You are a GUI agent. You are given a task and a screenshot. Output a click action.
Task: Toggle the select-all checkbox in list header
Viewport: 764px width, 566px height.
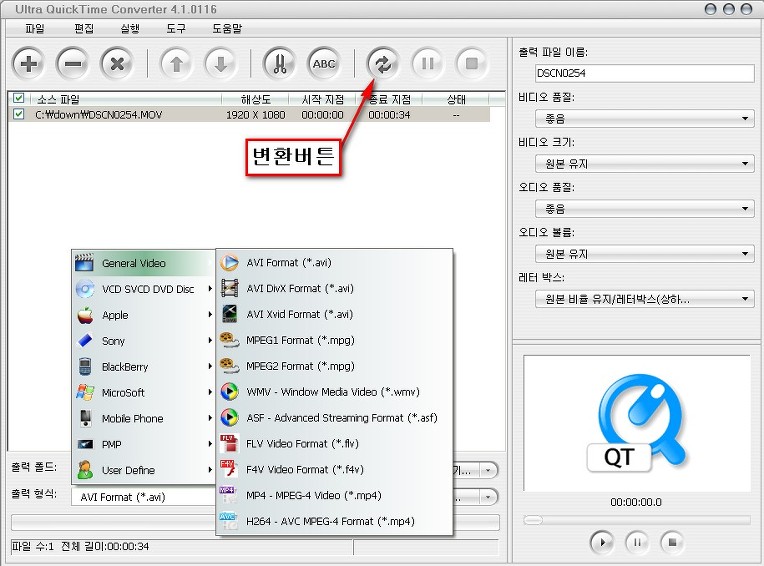19,98
